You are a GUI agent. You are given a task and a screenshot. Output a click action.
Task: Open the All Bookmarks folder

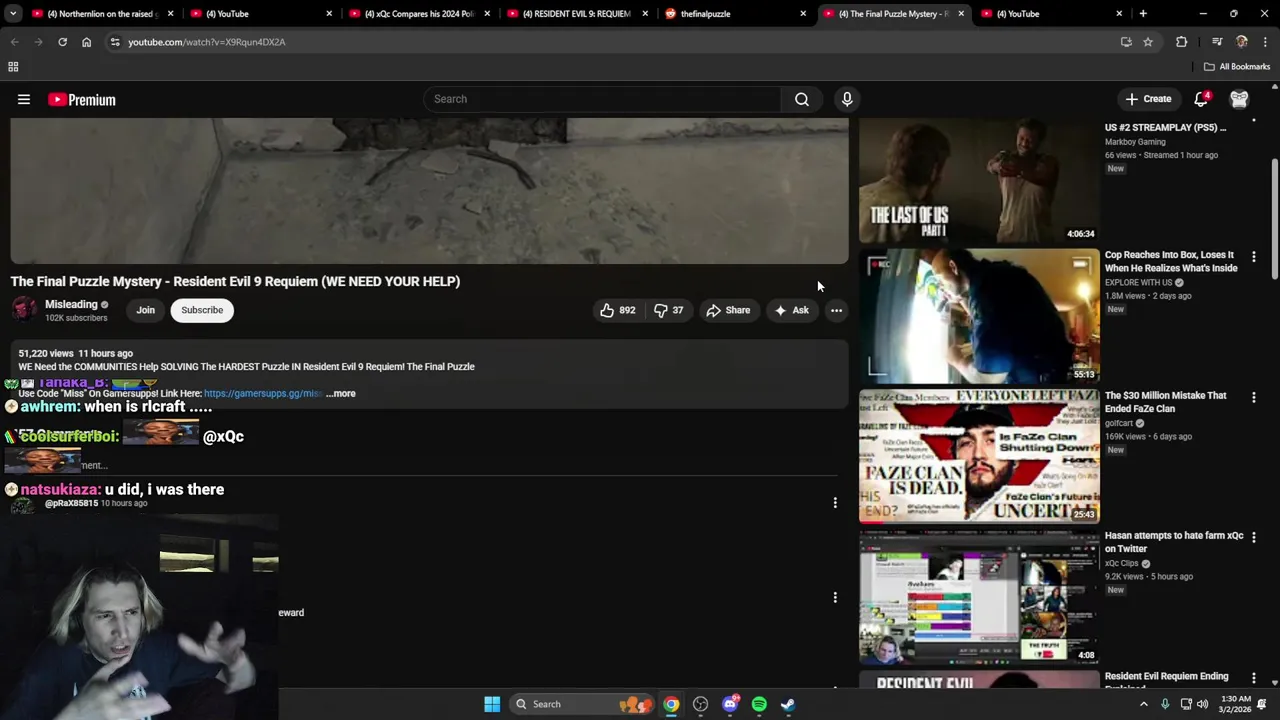pyautogui.click(x=1236, y=67)
